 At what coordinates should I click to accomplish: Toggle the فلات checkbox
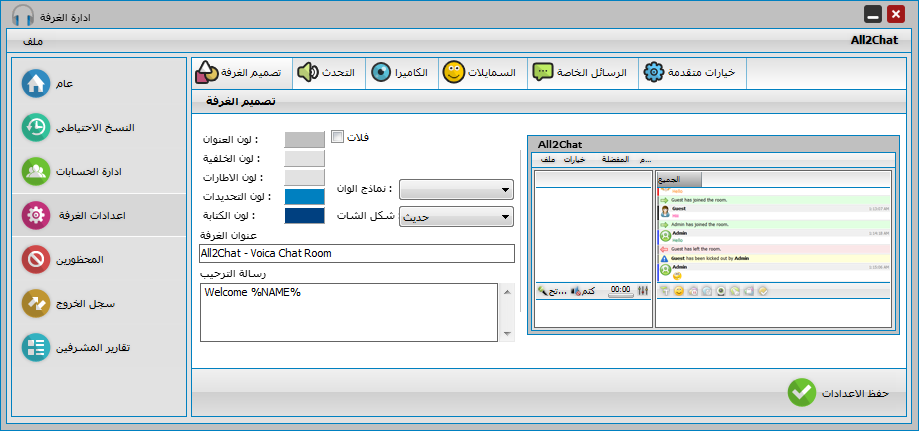click(x=337, y=137)
